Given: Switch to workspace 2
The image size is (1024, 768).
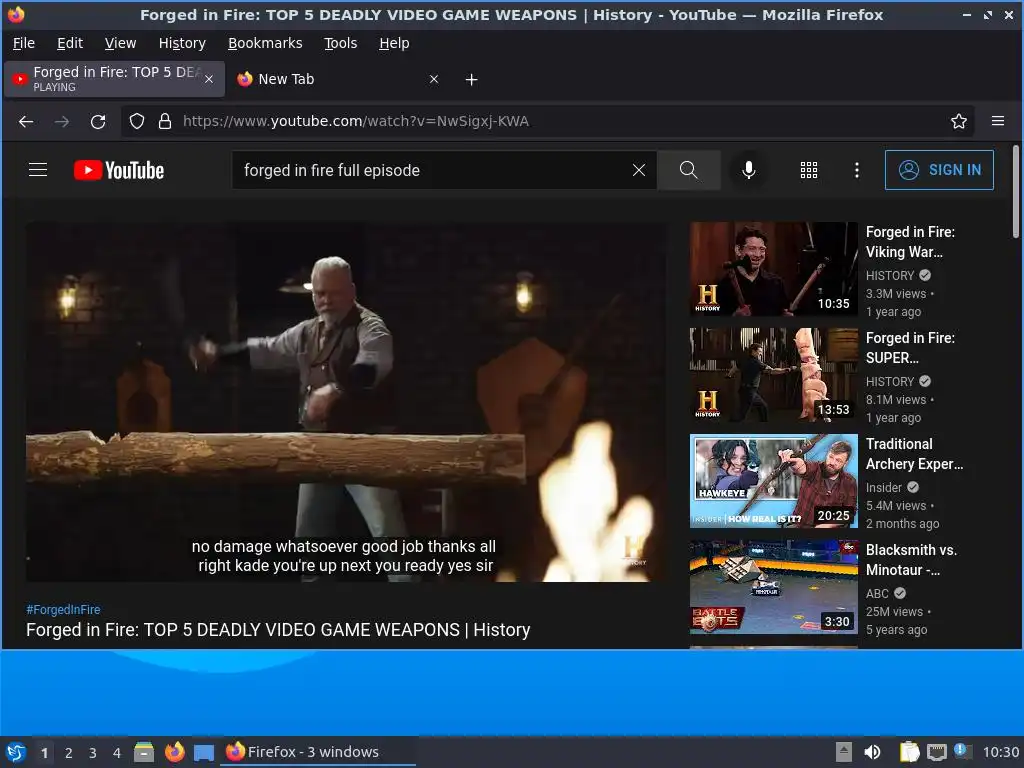Looking at the screenshot, I should (69, 753).
